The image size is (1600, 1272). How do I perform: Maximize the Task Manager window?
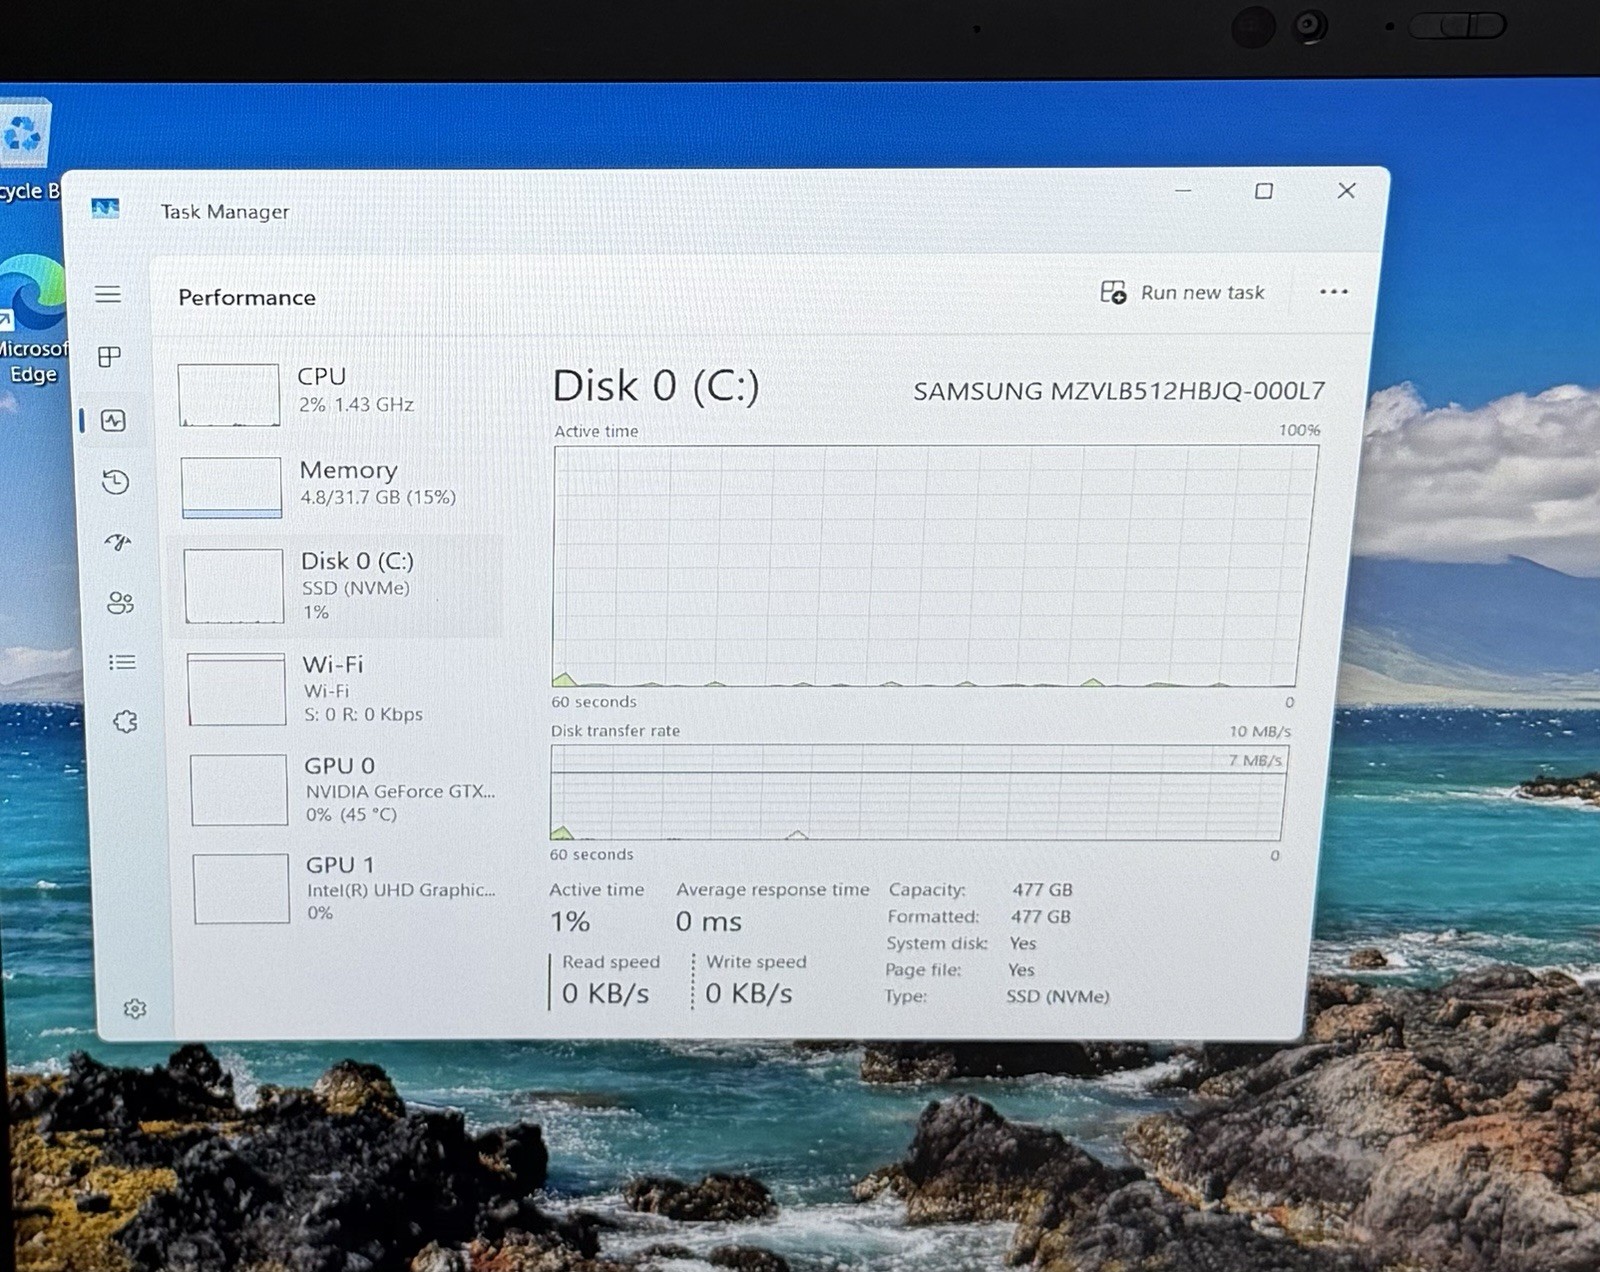tap(1264, 191)
